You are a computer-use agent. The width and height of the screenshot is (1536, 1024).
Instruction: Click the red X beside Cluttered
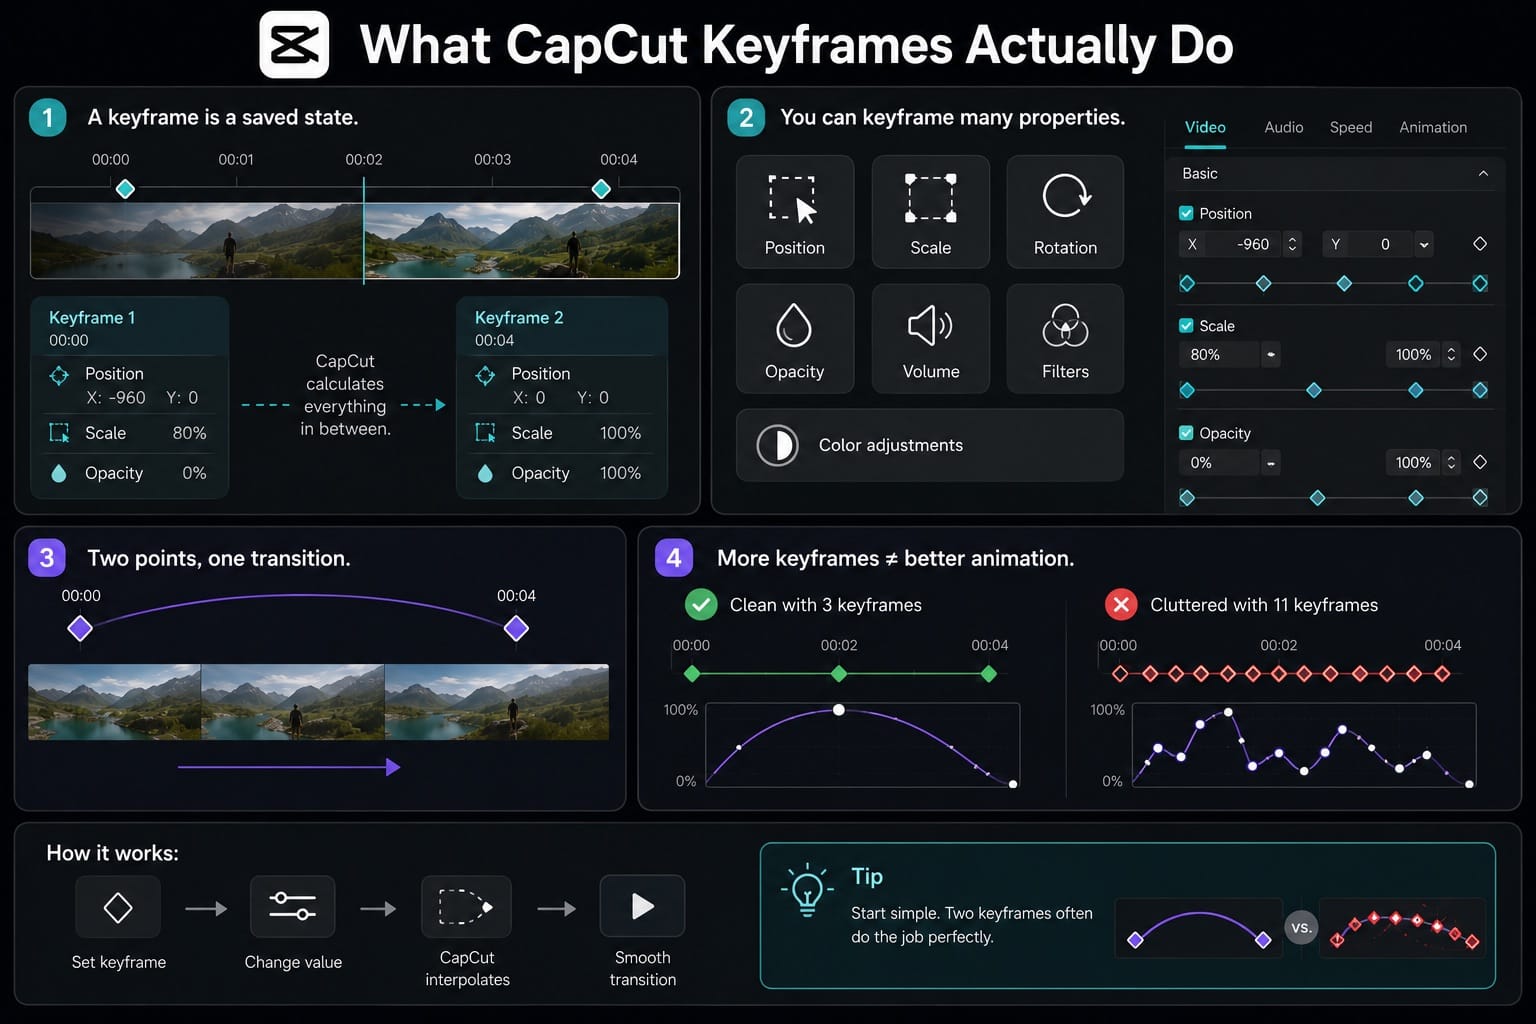pos(1121,604)
